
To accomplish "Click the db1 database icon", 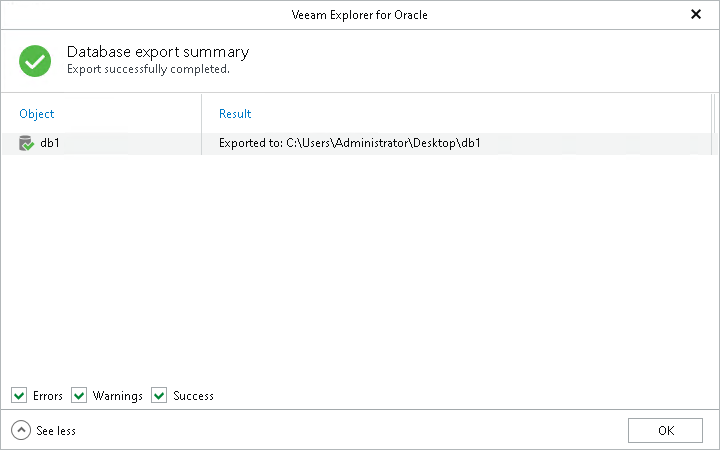I will click(x=26, y=144).
